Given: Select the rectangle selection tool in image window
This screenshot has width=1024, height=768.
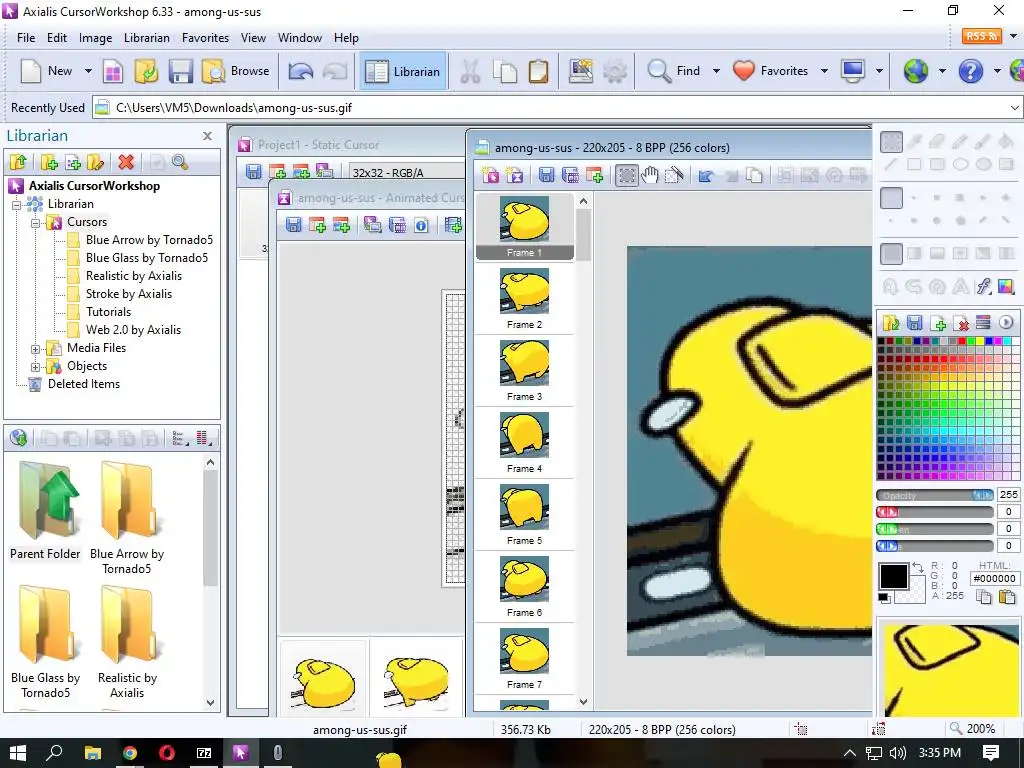Looking at the screenshot, I should (626, 175).
